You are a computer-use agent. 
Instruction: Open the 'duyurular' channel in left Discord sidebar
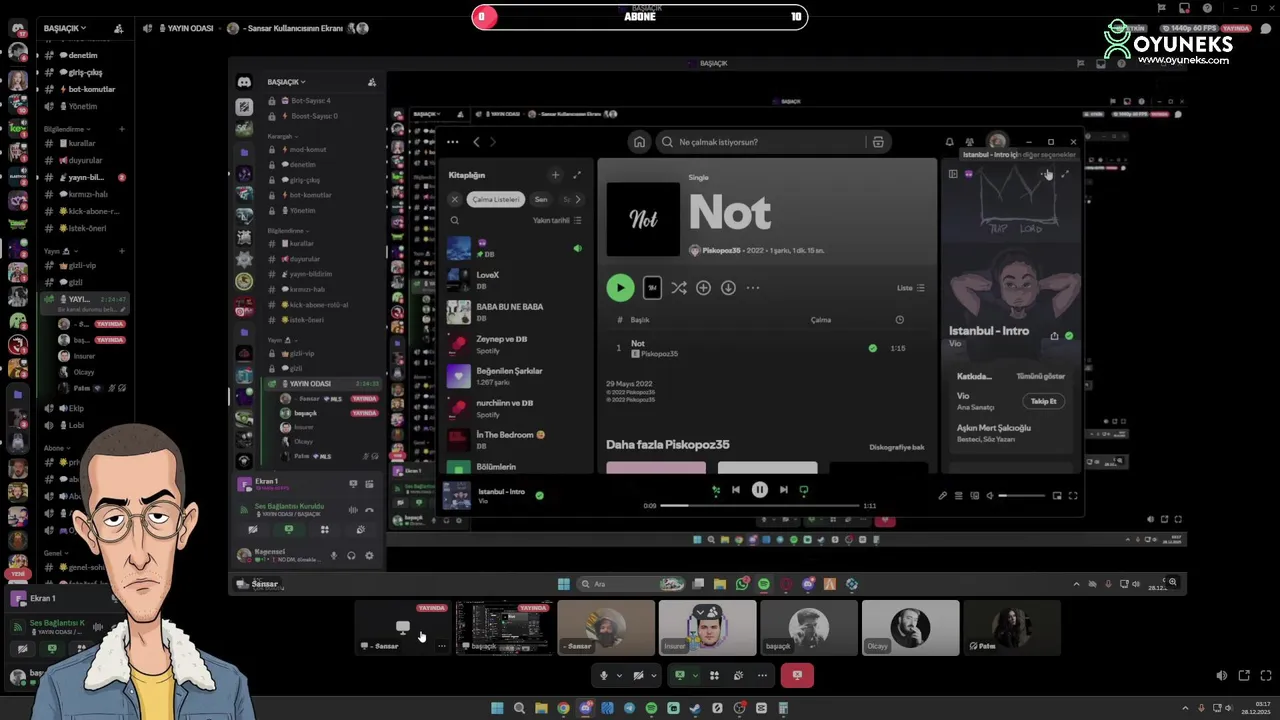(x=85, y=160)
